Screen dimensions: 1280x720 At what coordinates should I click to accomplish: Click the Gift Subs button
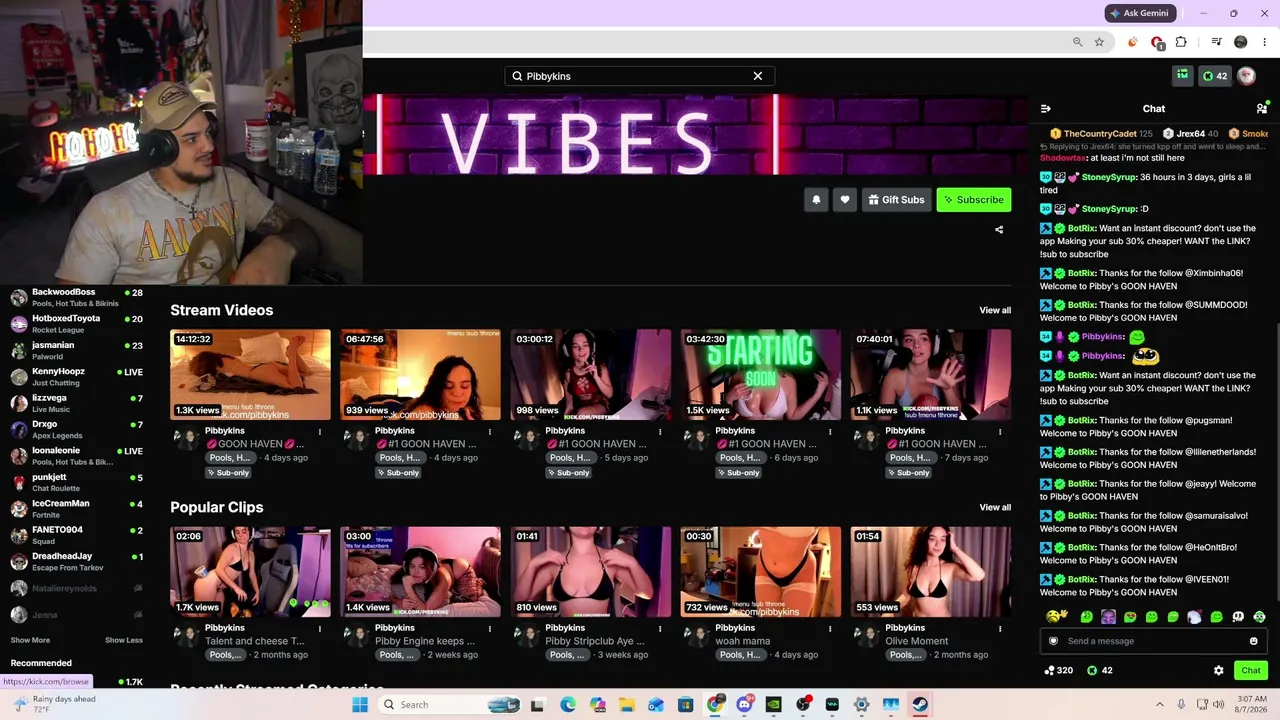pyautogui.click(x=896, y=200)
